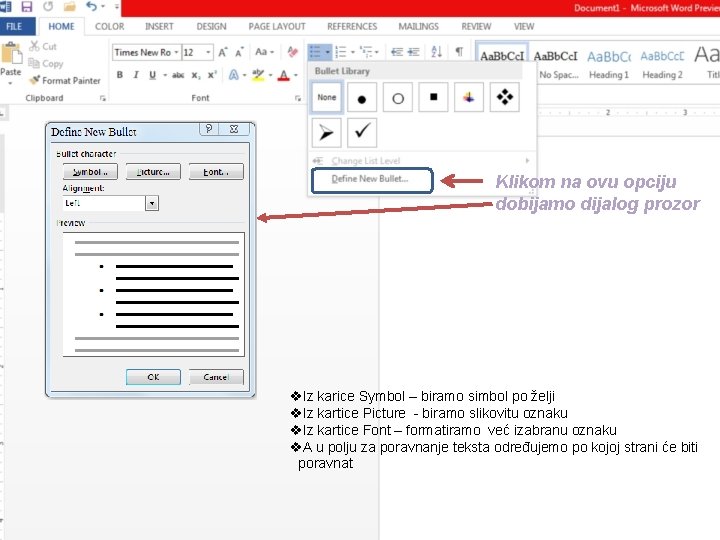Toggle Show paragraph marks pilcrow
Screen dimensions: 720x540
(x=459, y=51)
